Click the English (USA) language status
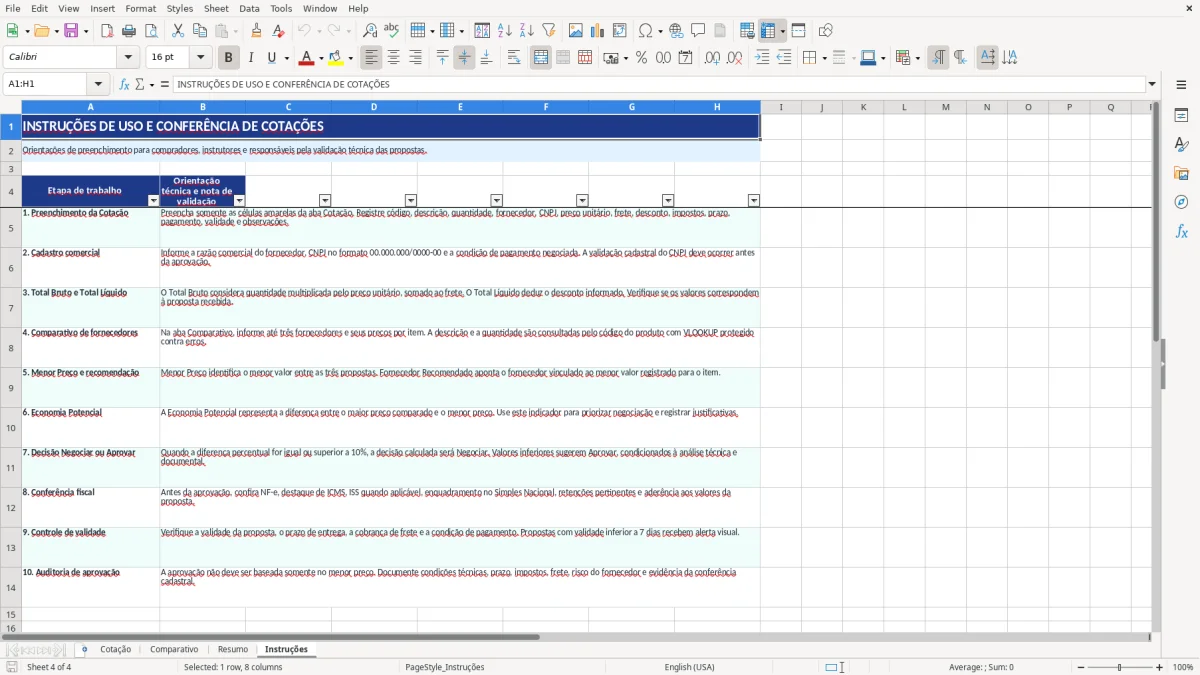This screenshot has height=675, width=1200. click(x=689, y=667)
